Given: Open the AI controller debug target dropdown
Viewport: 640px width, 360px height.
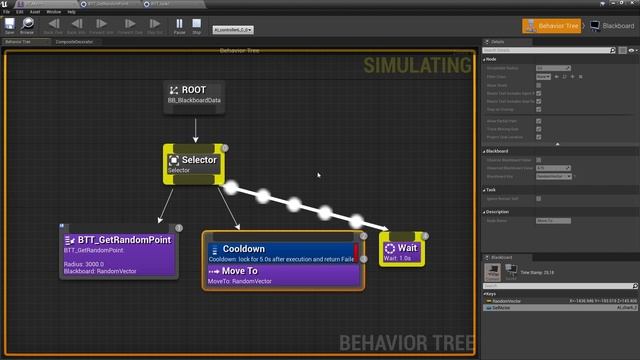Looking at the screenshot, I should click(233, 30).
